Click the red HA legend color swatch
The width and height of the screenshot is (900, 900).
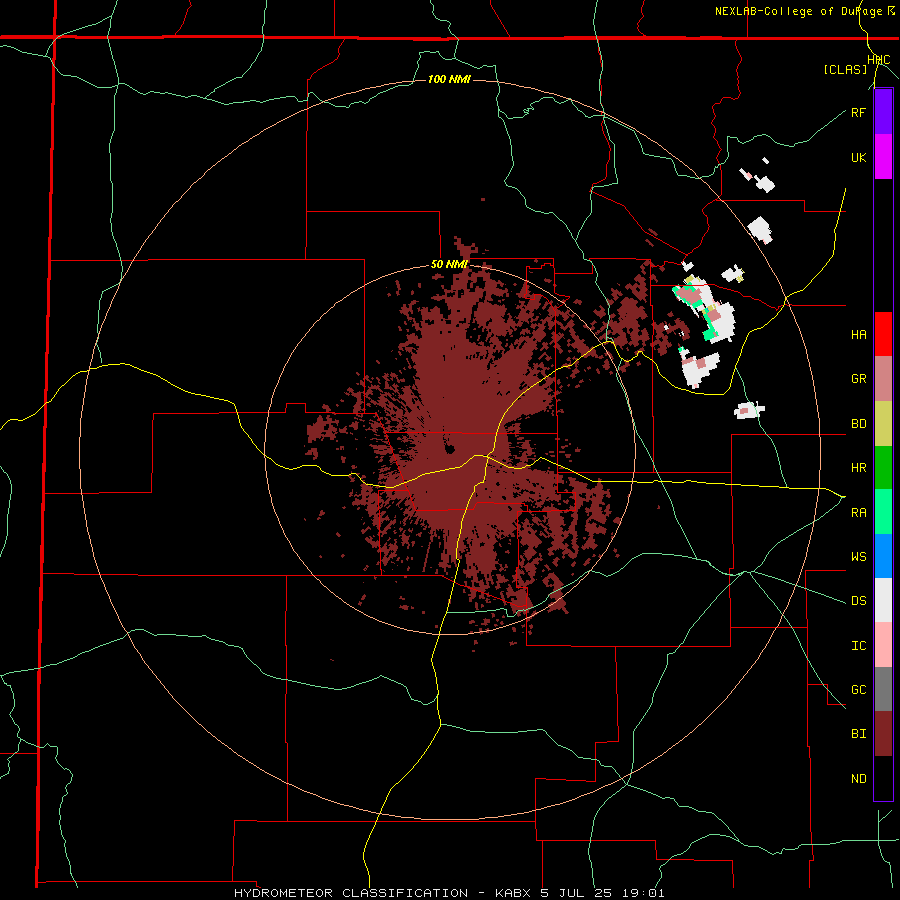click(x=883, y=334)
